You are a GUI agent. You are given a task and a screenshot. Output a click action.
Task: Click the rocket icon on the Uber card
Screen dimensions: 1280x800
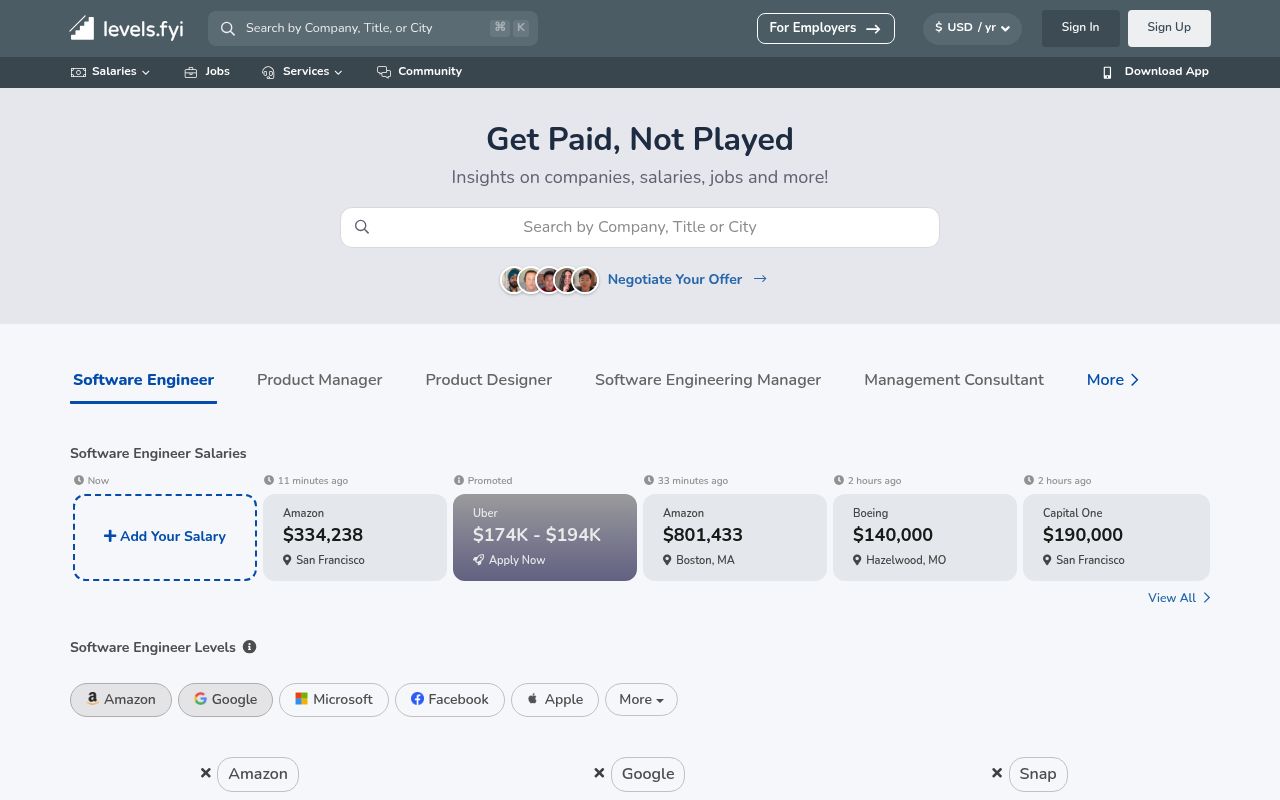click(x=479, y=560)
